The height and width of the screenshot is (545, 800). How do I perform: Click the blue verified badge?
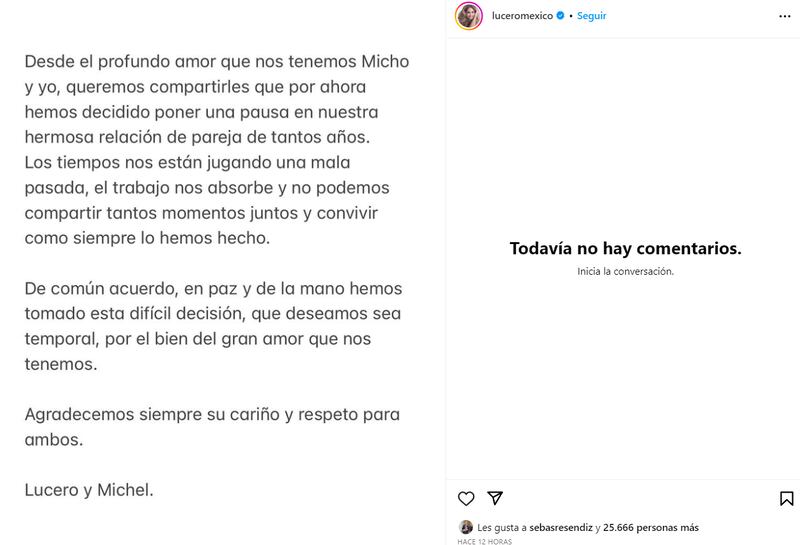[x=560, y=16]
